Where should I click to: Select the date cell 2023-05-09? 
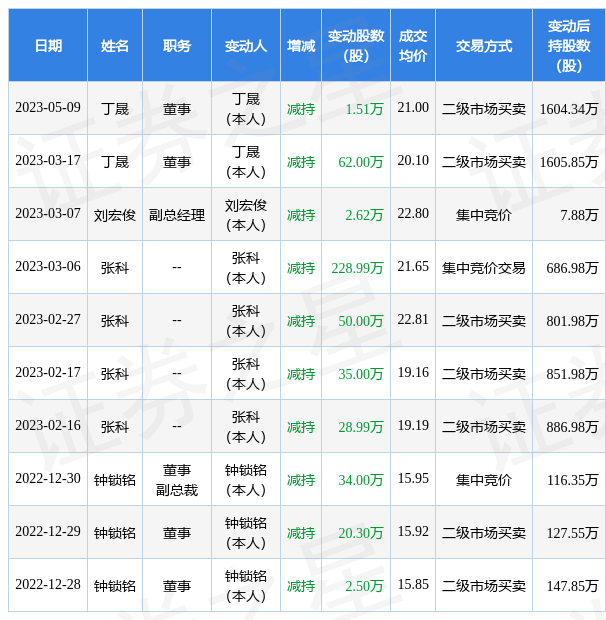click(x=48, y=108)
